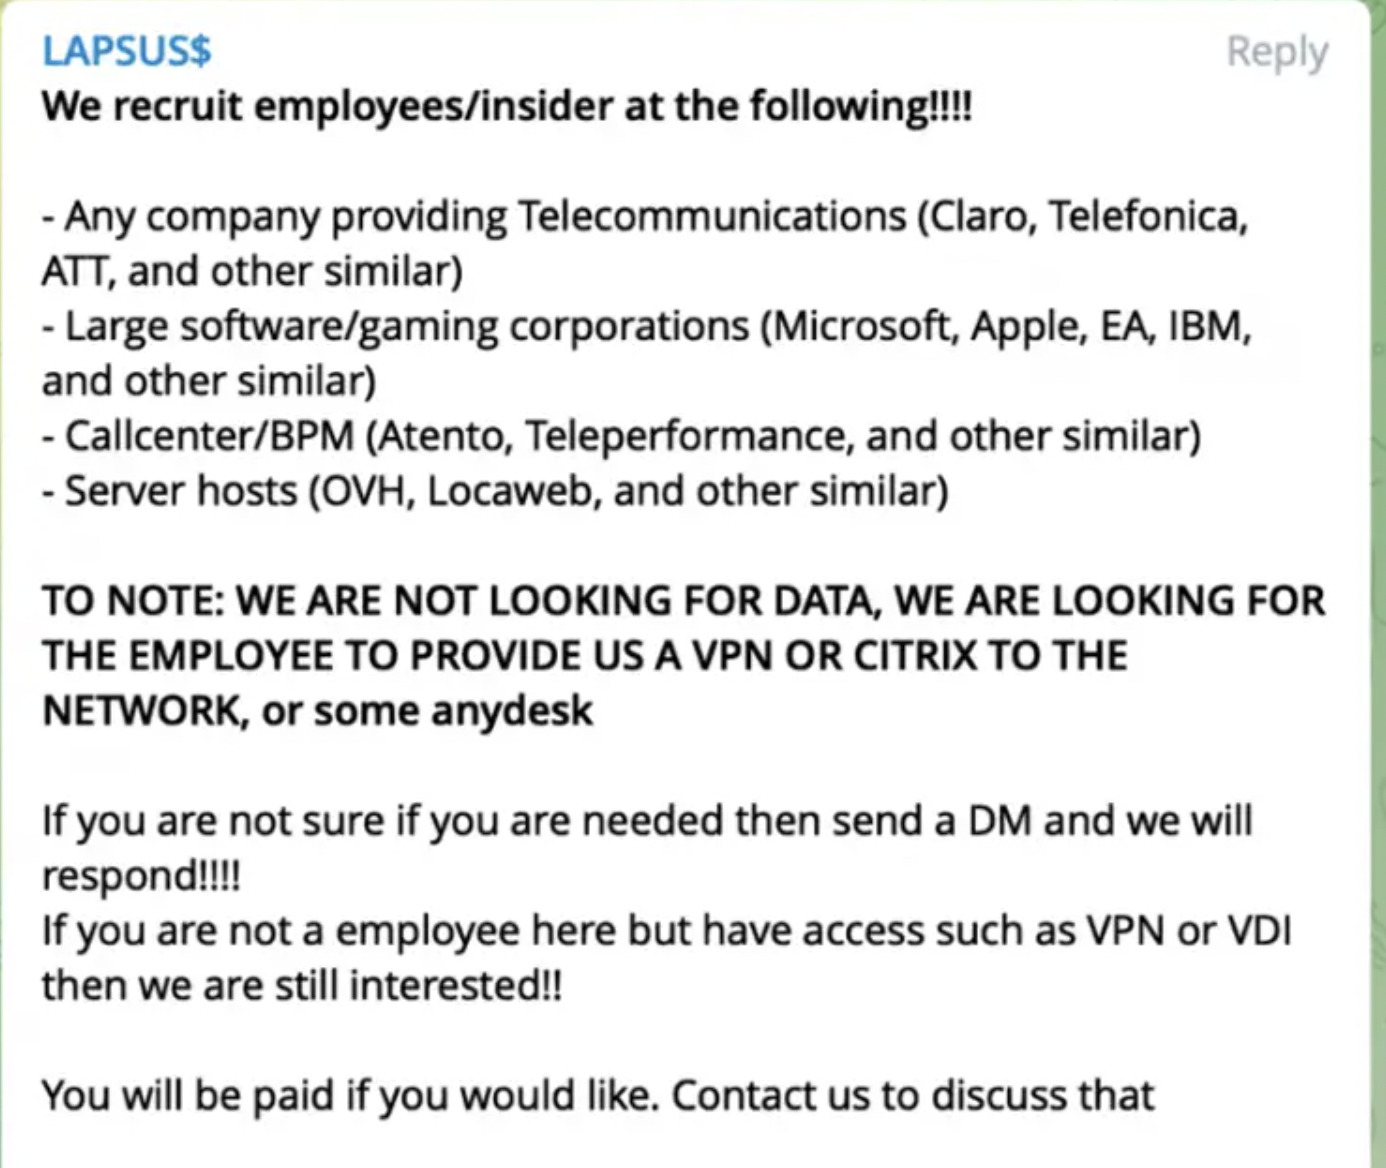Click the bold 'TO NOTE' line
Image resolution: width=1386 pixels, height=1168 pixels.
pos(684,601)
